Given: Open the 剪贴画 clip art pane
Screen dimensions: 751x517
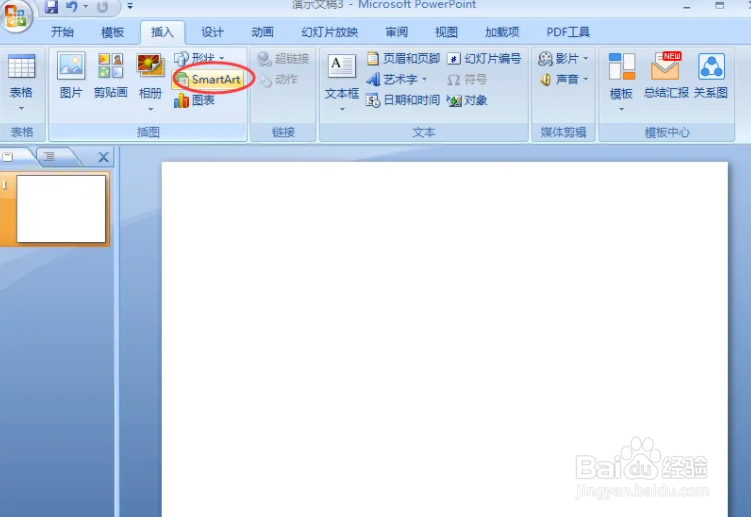Looking at the screenshot, I should [x=111, y=75].
